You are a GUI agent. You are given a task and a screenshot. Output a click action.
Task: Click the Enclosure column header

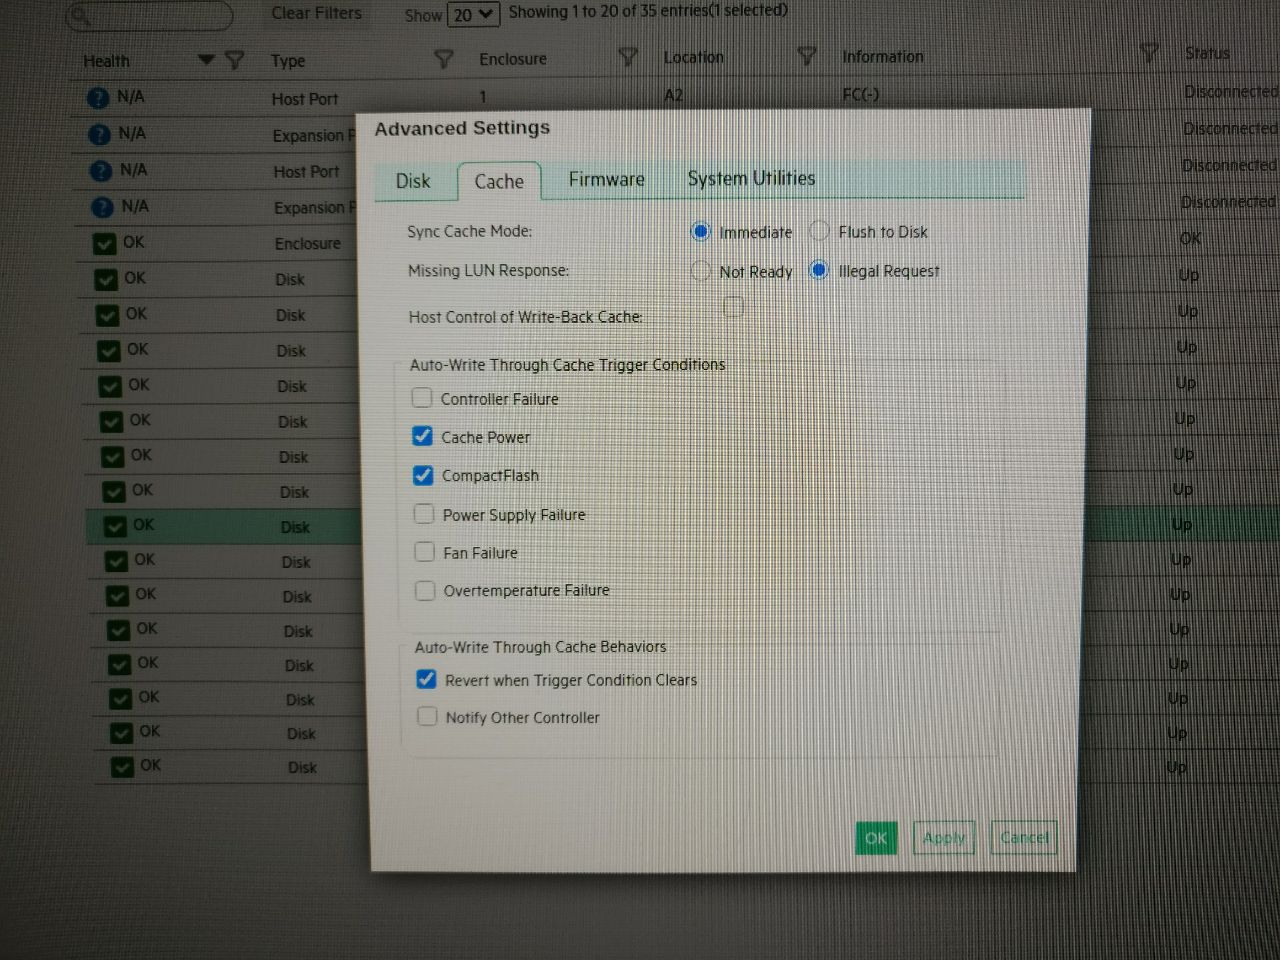coord(513,59)
